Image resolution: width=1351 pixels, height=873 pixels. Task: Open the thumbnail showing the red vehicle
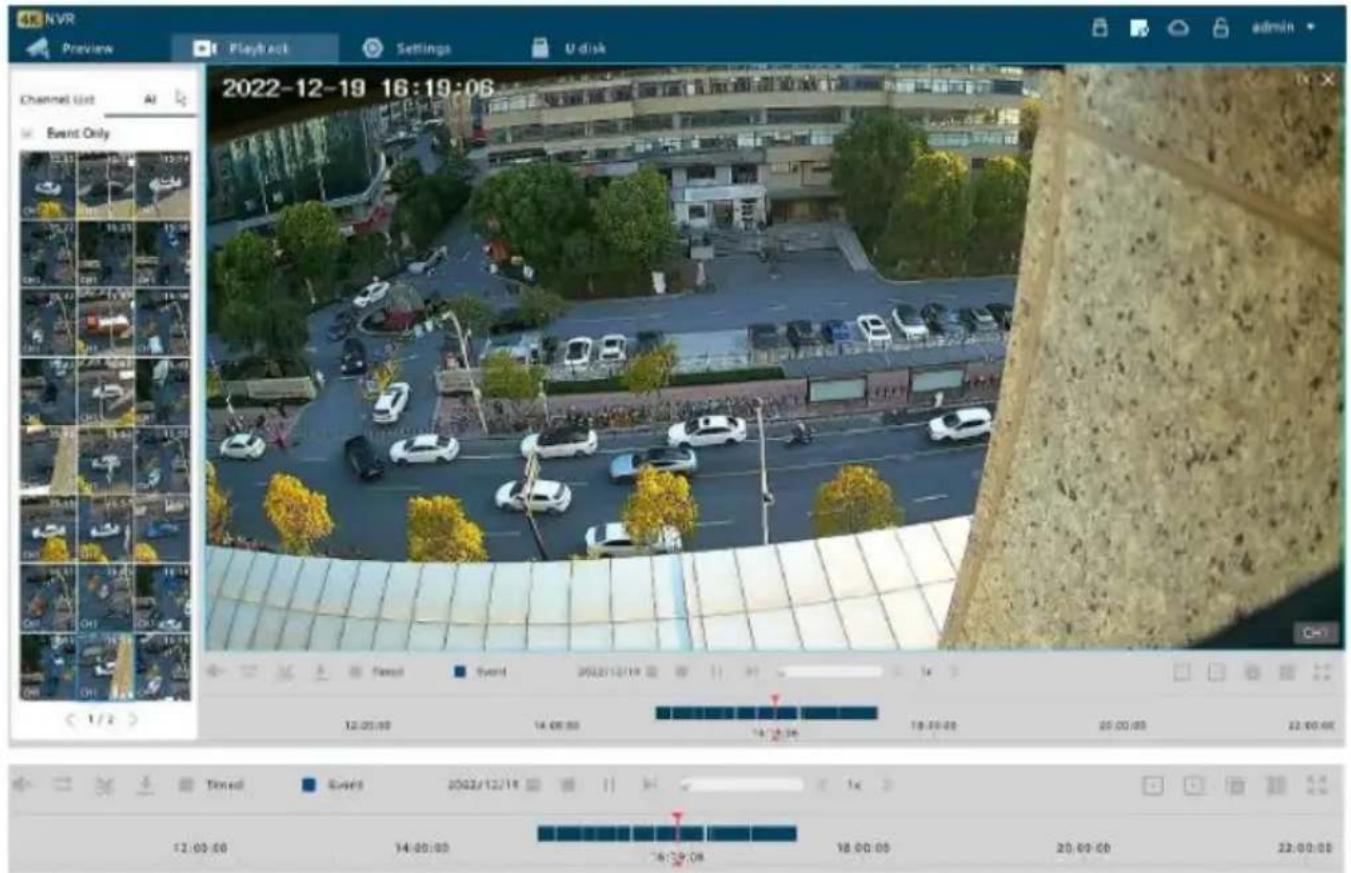coord(105,323)
